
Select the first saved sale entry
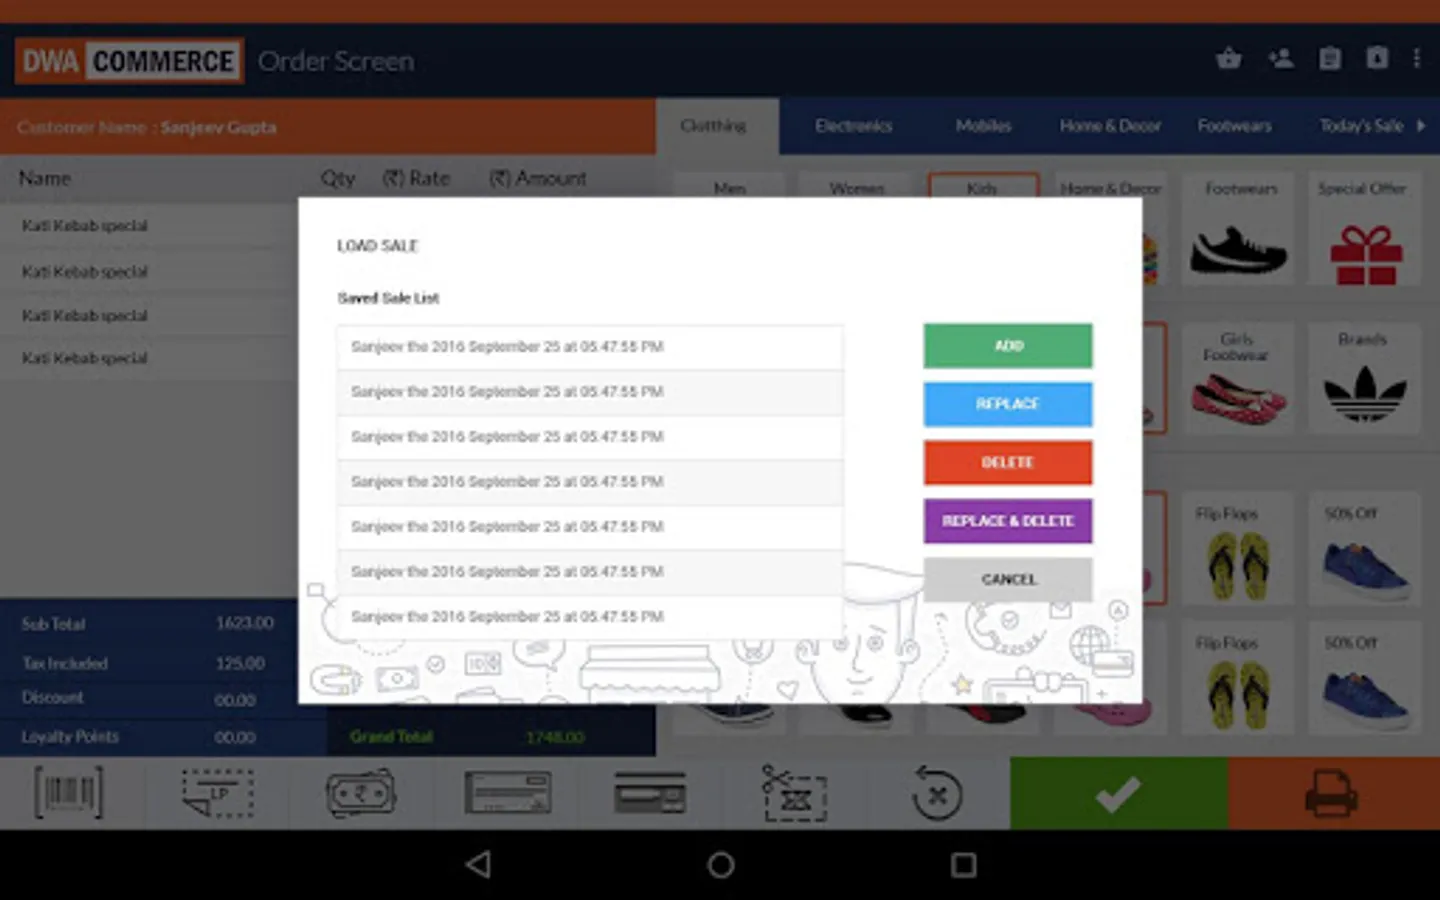pos(590,346)
